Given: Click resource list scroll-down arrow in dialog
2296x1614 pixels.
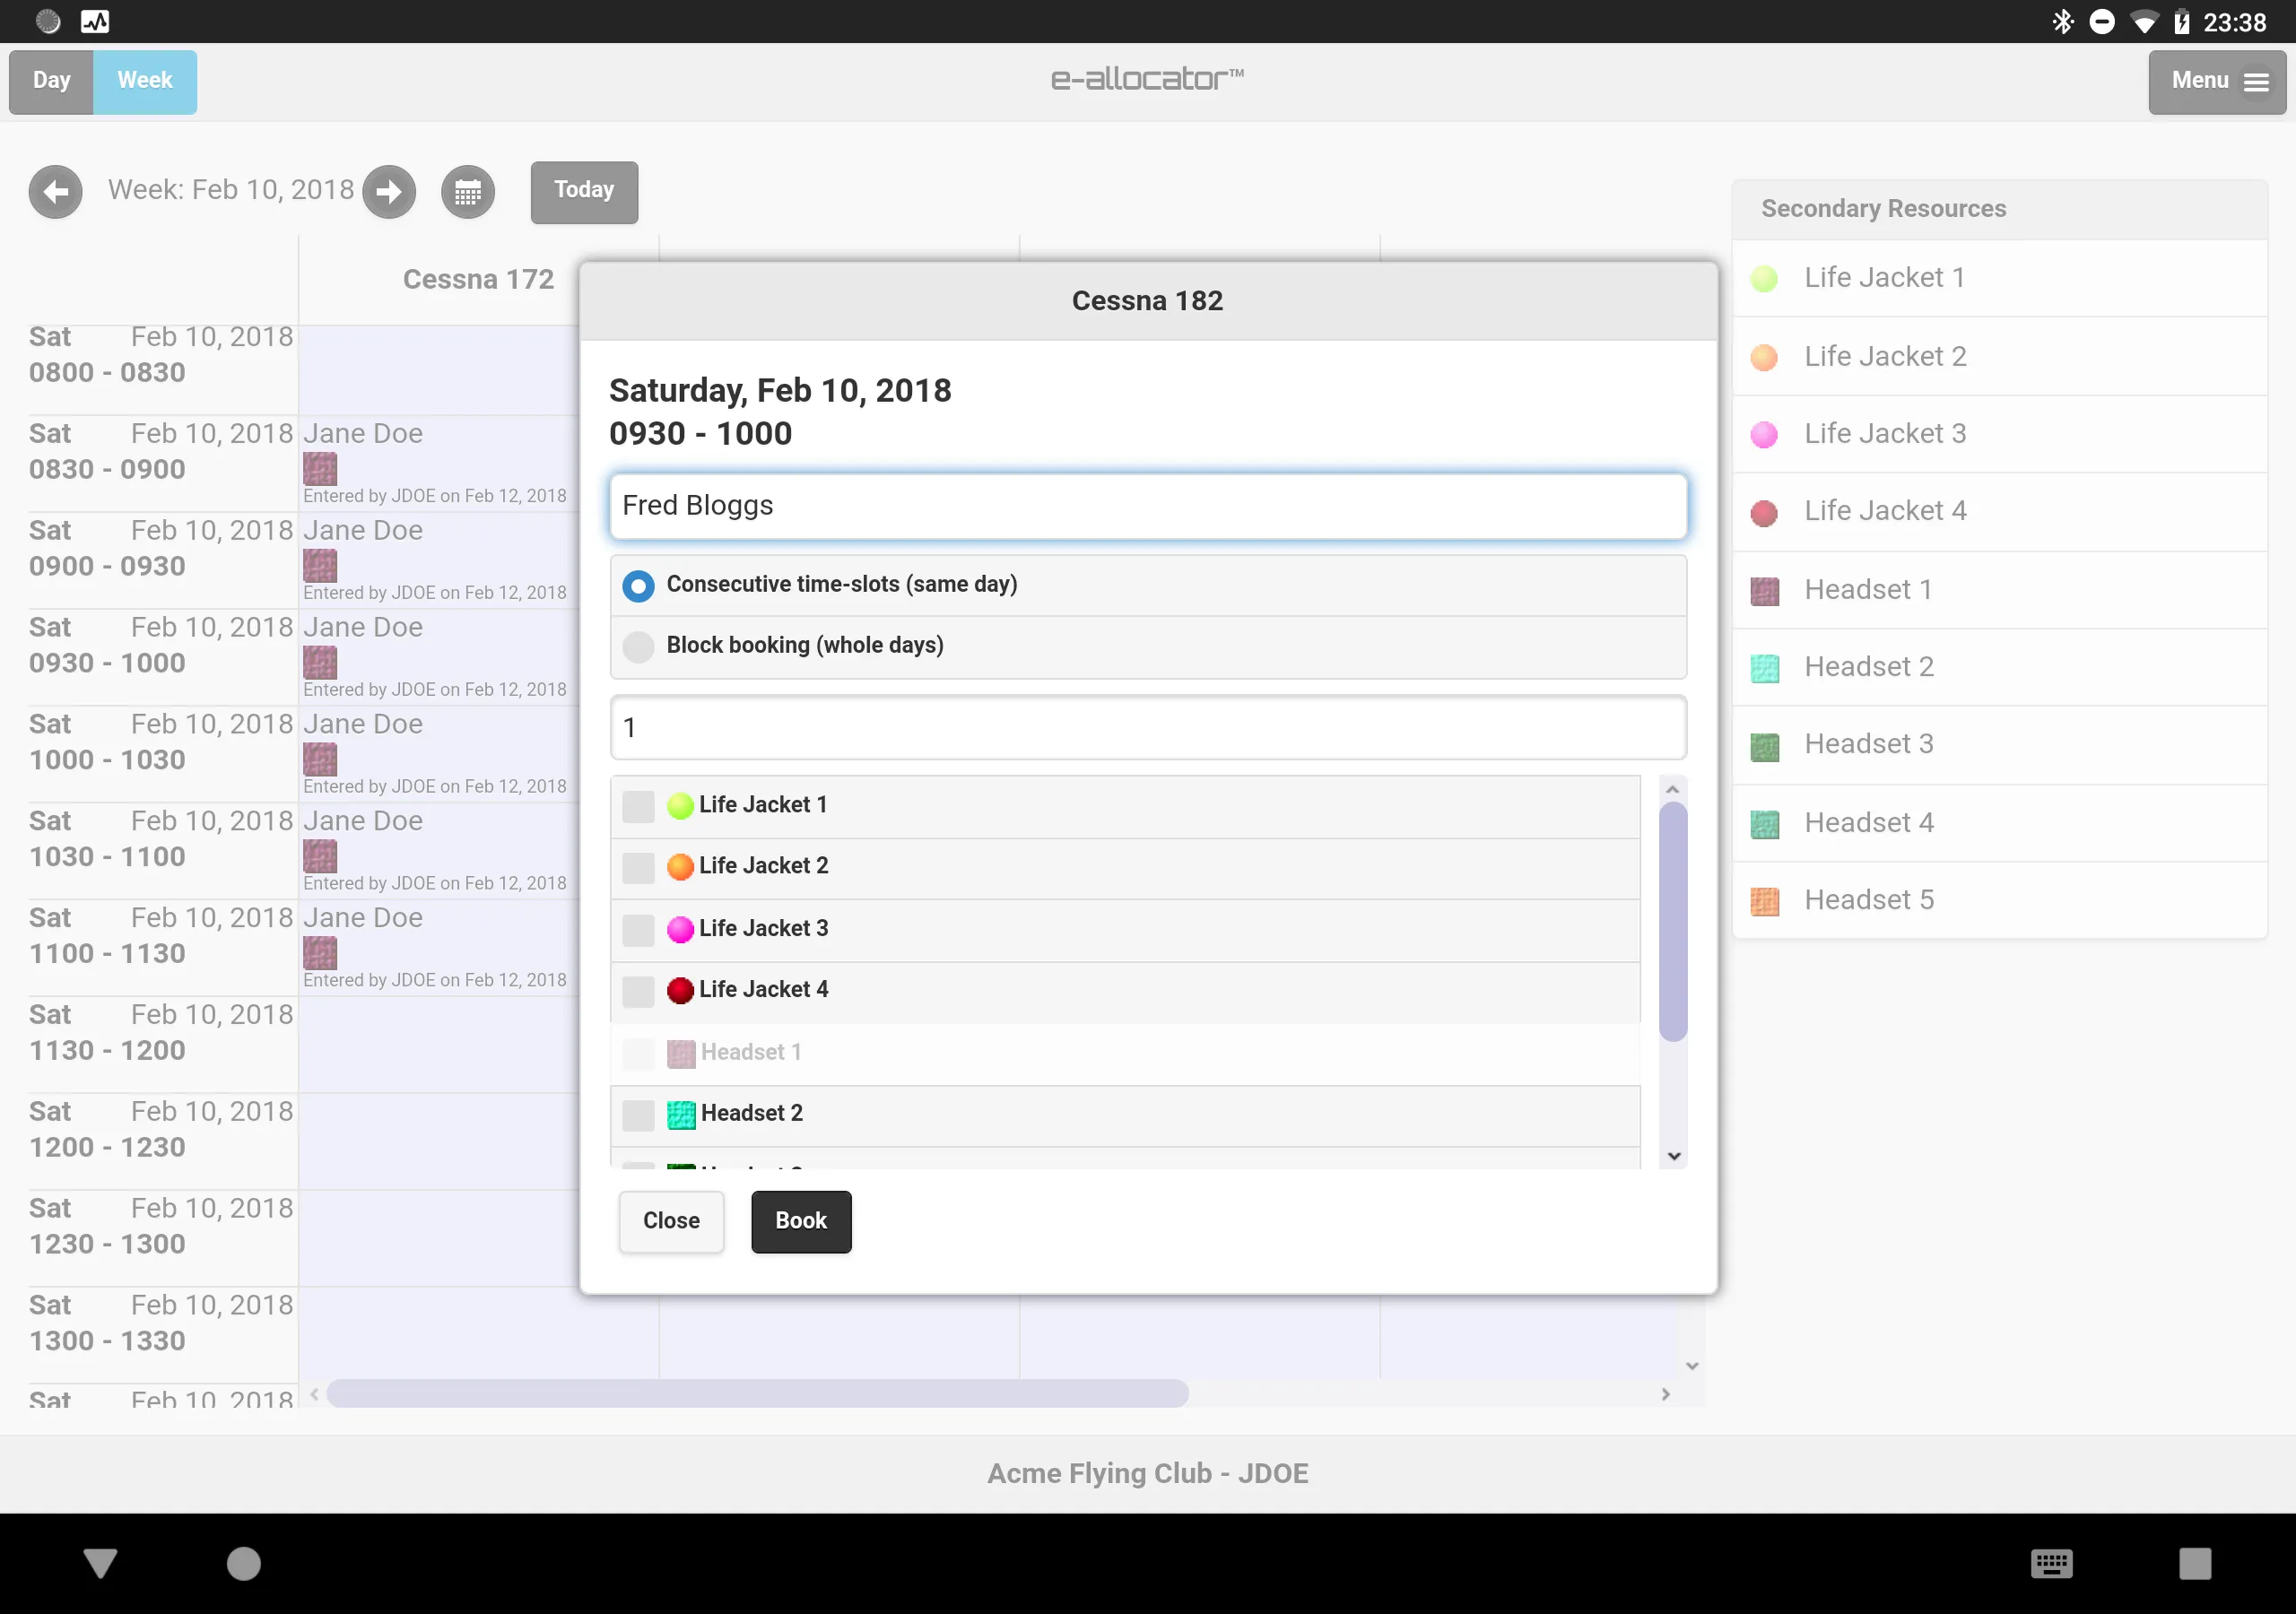Looking at the screenshot, I should tap(1673, 1156).
